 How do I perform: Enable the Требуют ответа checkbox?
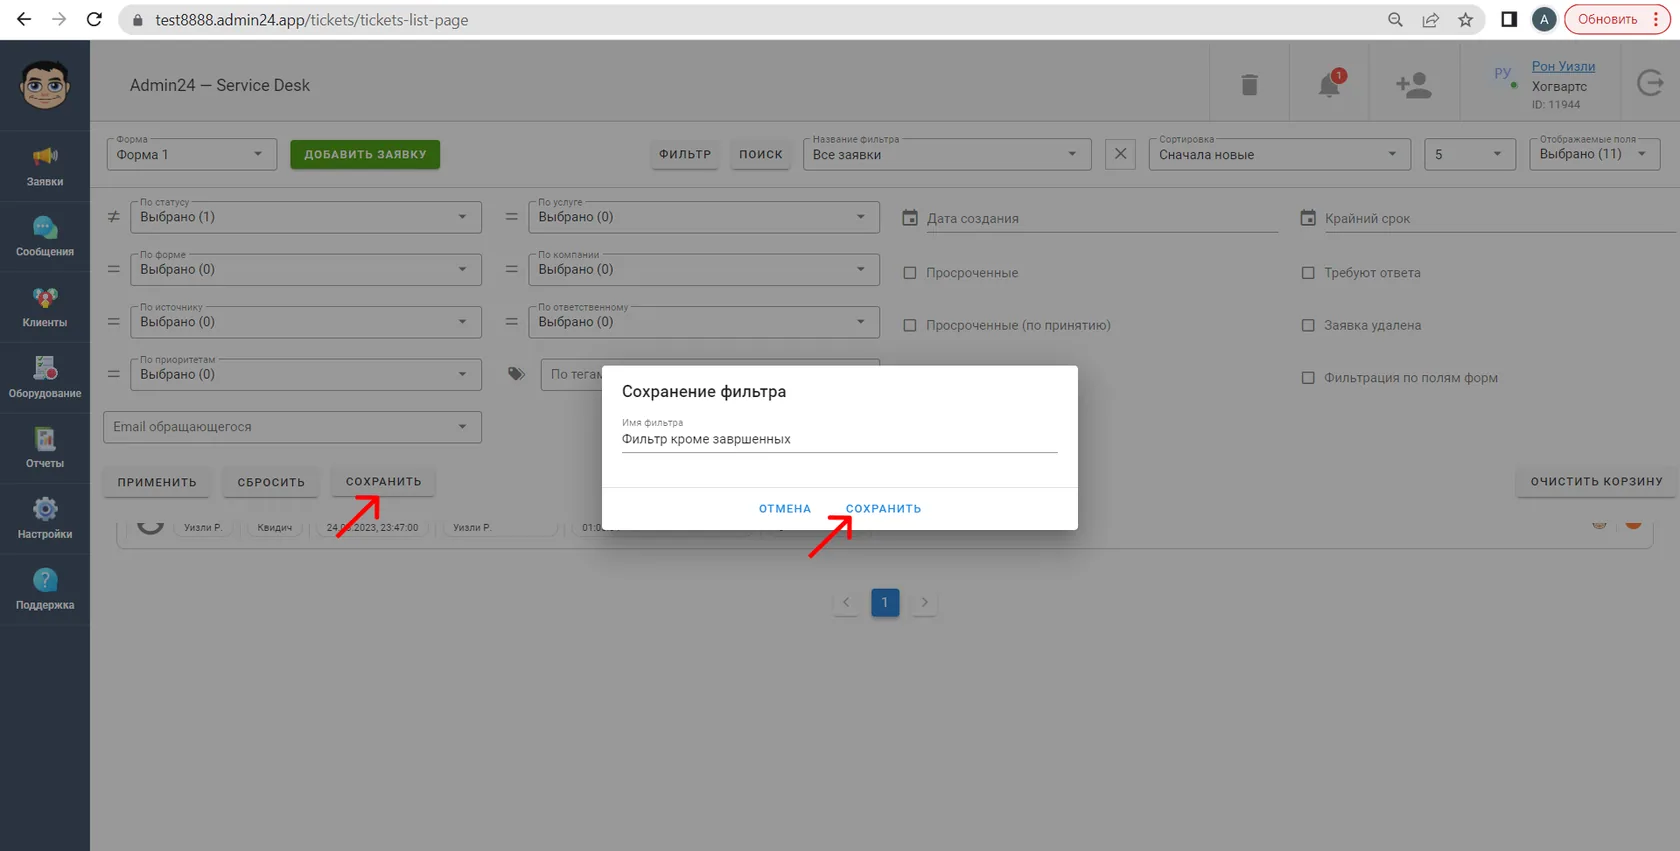[x=1308, y=273]
